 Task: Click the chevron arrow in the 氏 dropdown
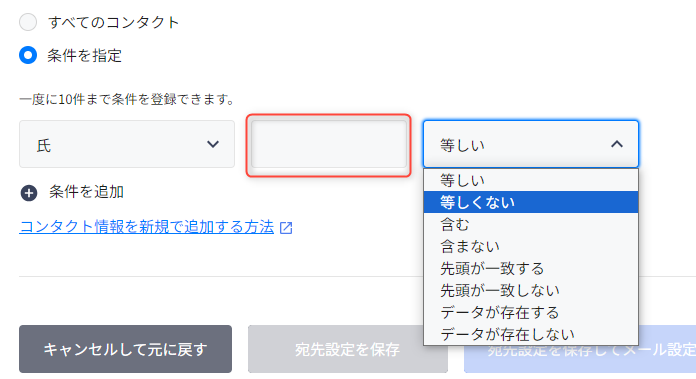click(x=213, y=144)
